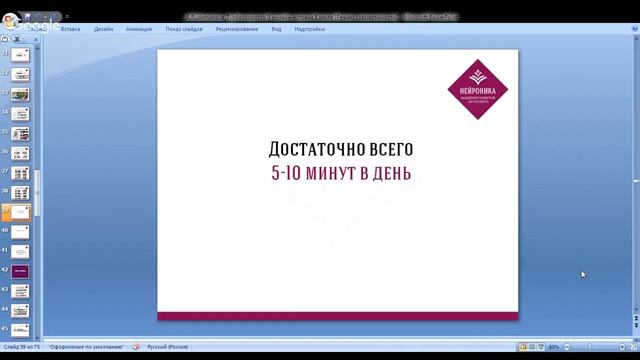Viewport: 640px width, 360px height.
Task: Close the slide thumbnail pane
Action: pos(36,39)
